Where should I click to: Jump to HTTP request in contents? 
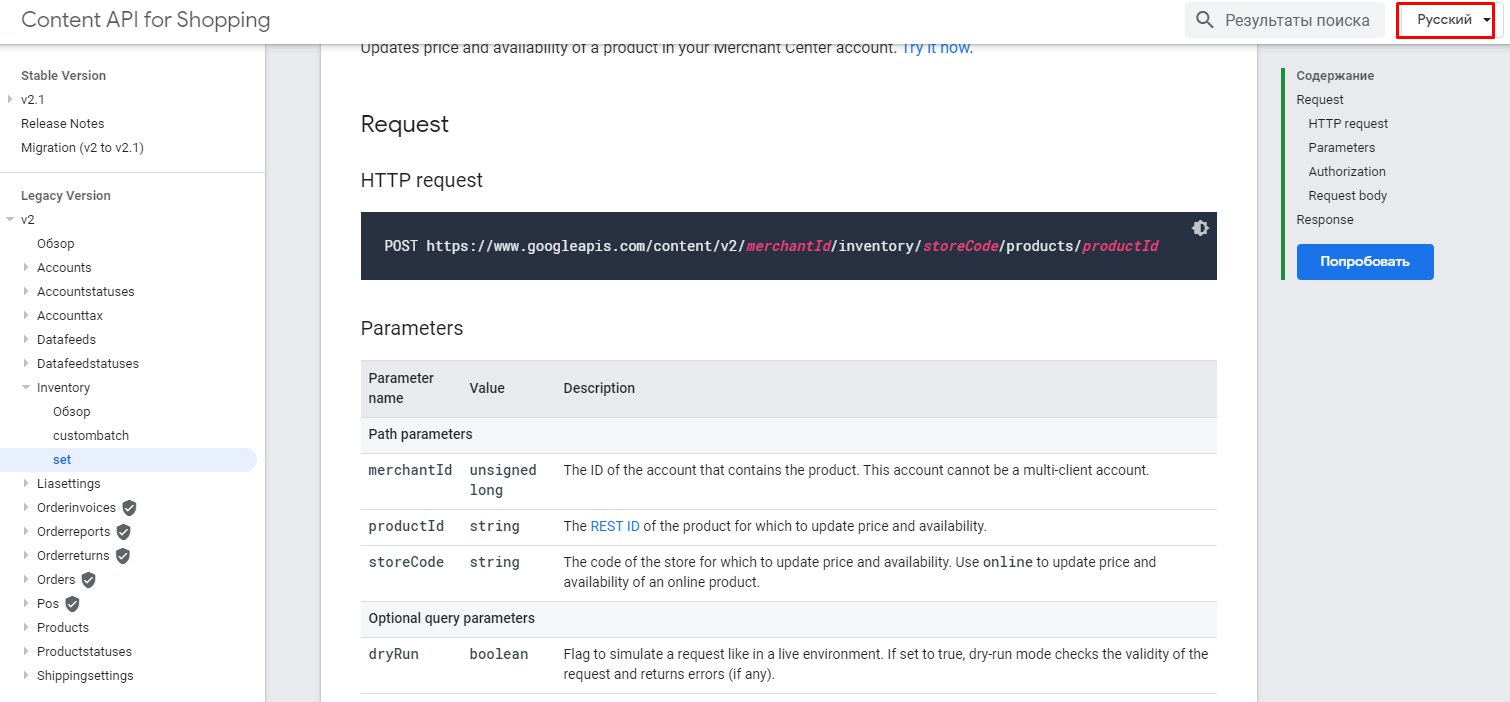tap(1348, 124)
